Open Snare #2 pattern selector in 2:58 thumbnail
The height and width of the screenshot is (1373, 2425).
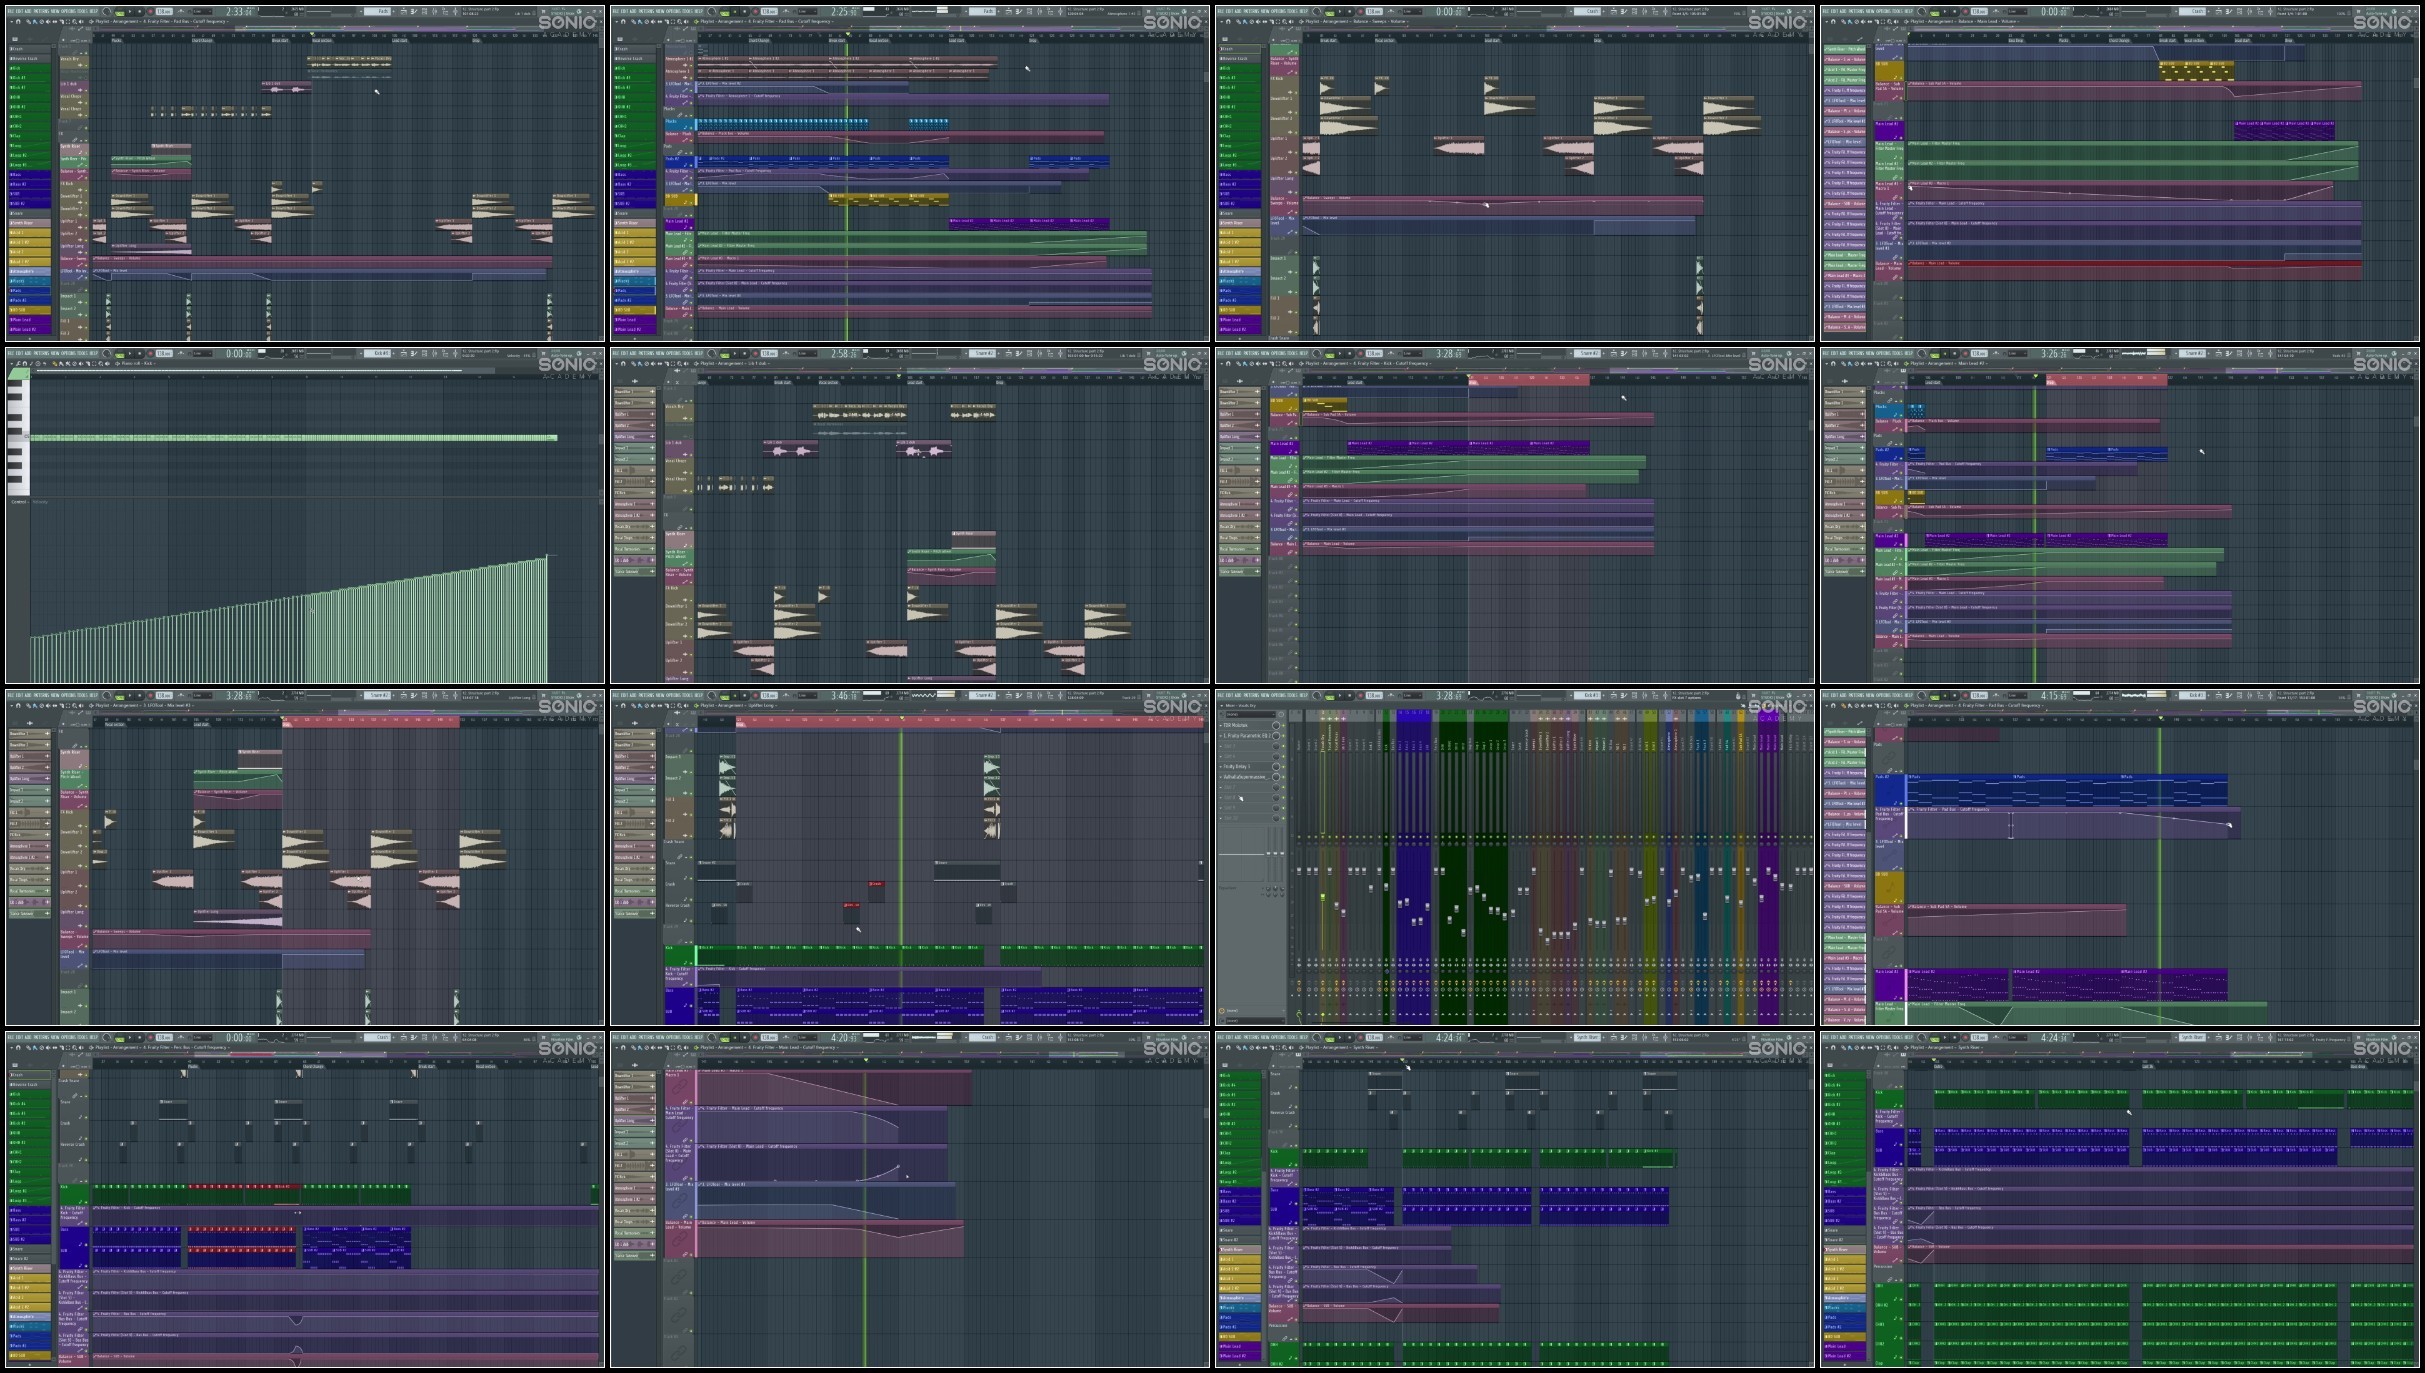pos(984,353)
